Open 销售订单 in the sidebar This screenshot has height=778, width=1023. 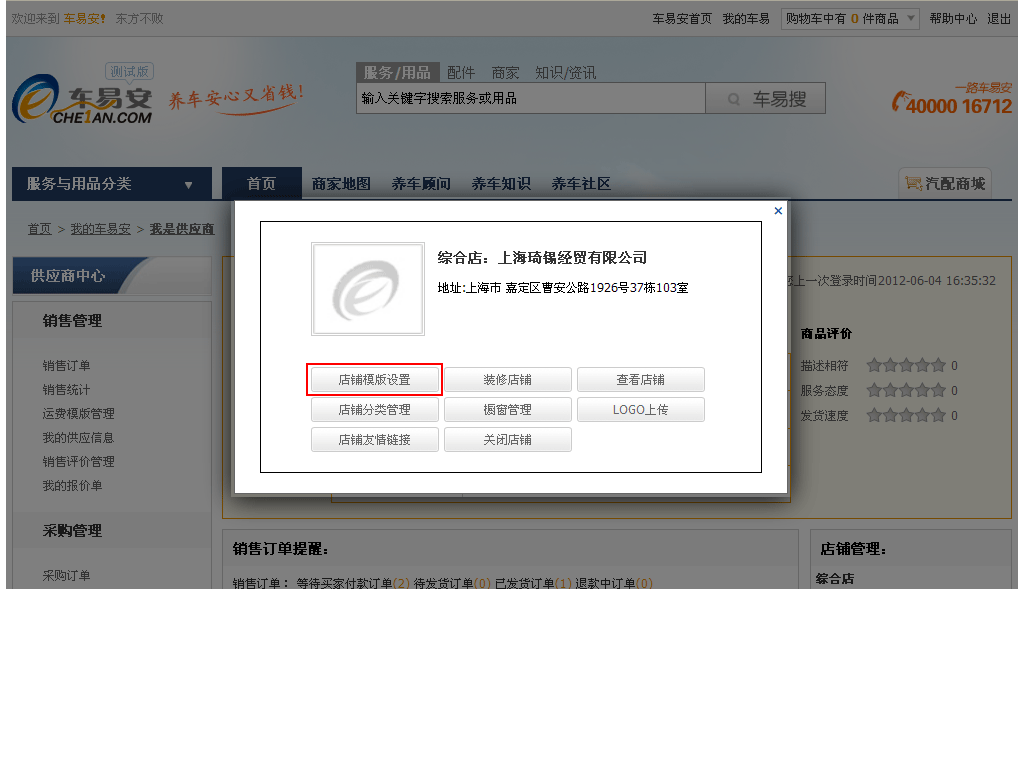(67, 366)
